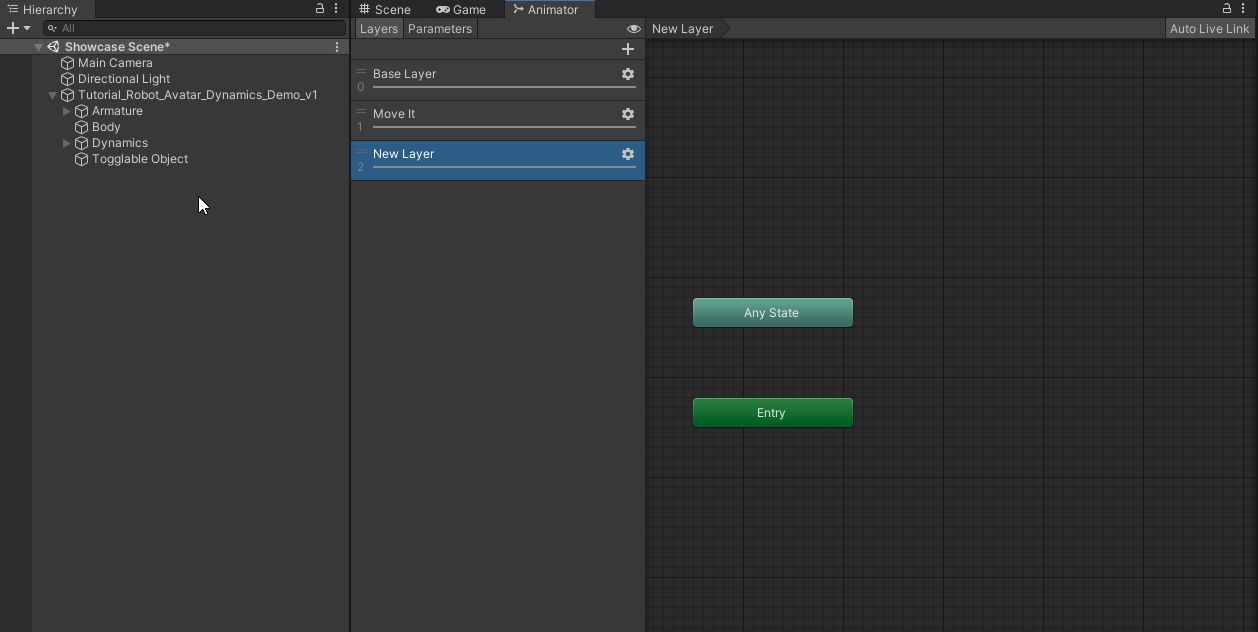Screen dimensions: 1258x632
Task: Click the search magnifier icon in Hierarchy
Action: click(x=51, y=28)
